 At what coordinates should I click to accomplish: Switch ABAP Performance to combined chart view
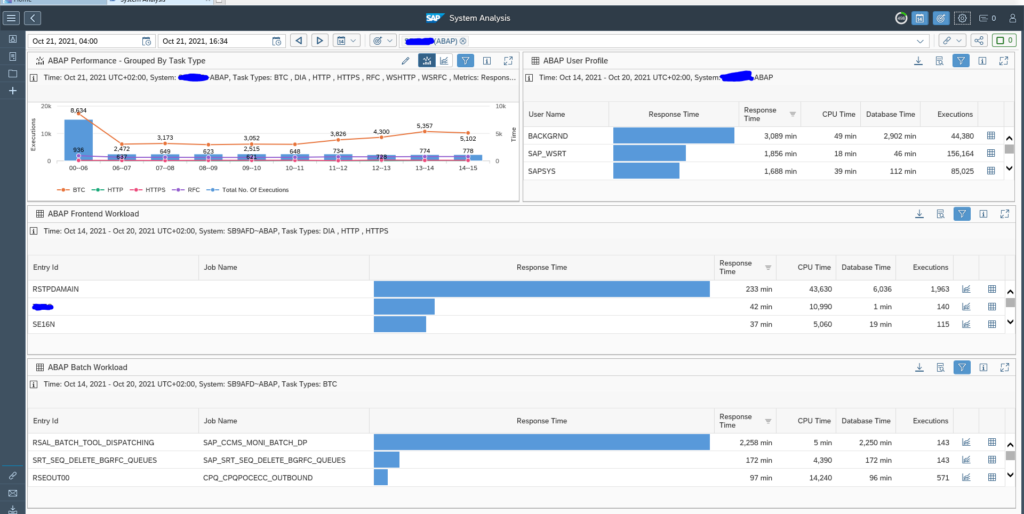click(x=427, y=61)
